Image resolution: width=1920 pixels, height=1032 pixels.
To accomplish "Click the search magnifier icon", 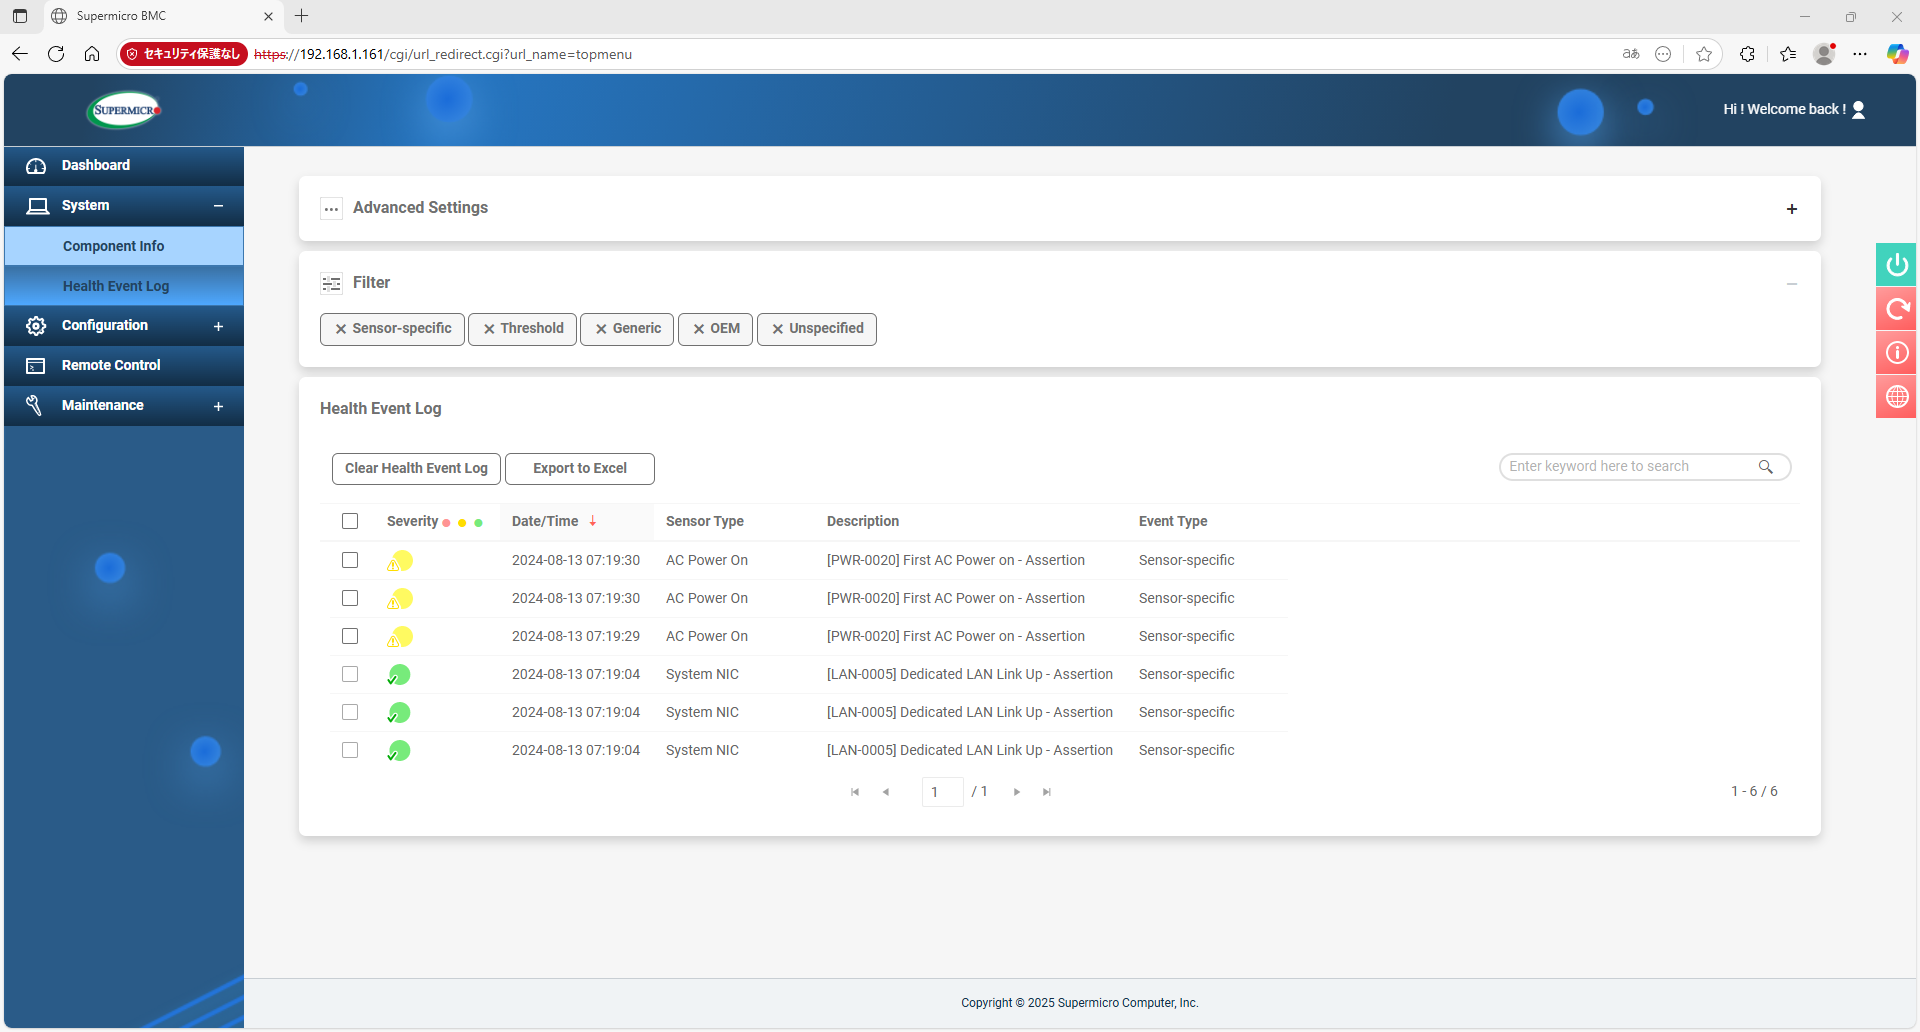I will tap(1765, 467).
